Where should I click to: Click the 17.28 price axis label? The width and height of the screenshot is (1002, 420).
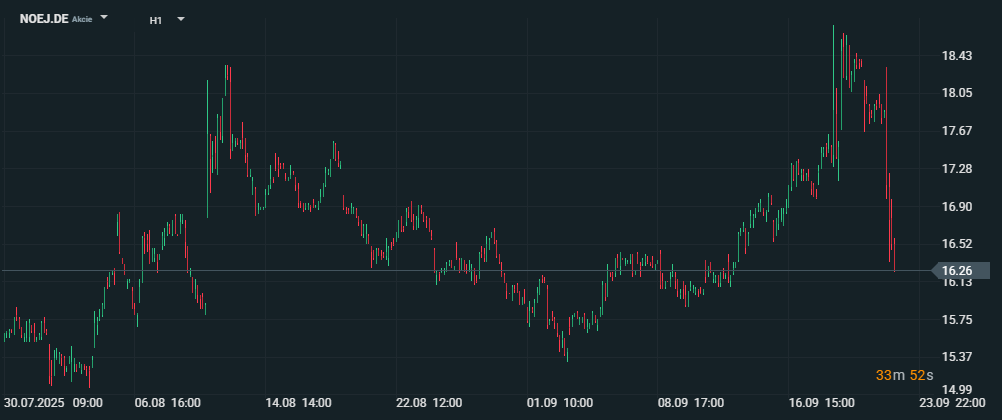(957, 169)
